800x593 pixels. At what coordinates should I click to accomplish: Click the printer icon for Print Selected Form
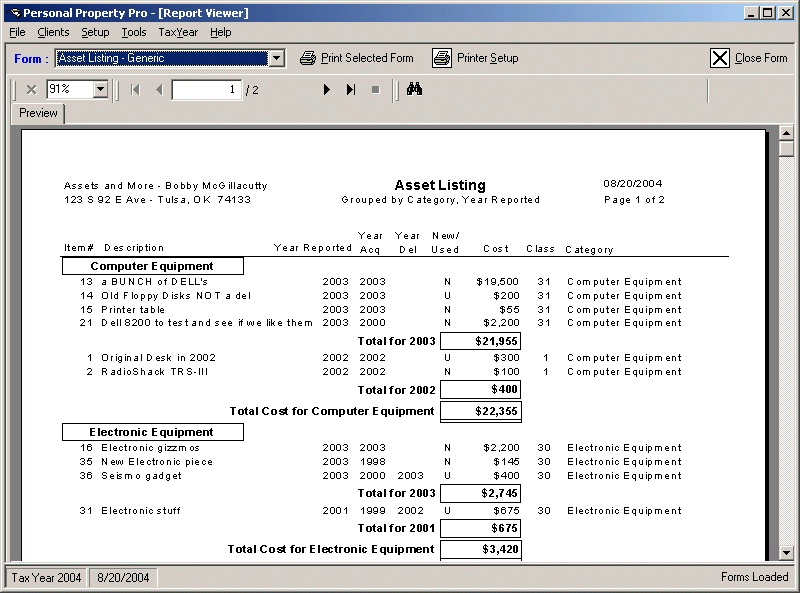coord(308,58)
